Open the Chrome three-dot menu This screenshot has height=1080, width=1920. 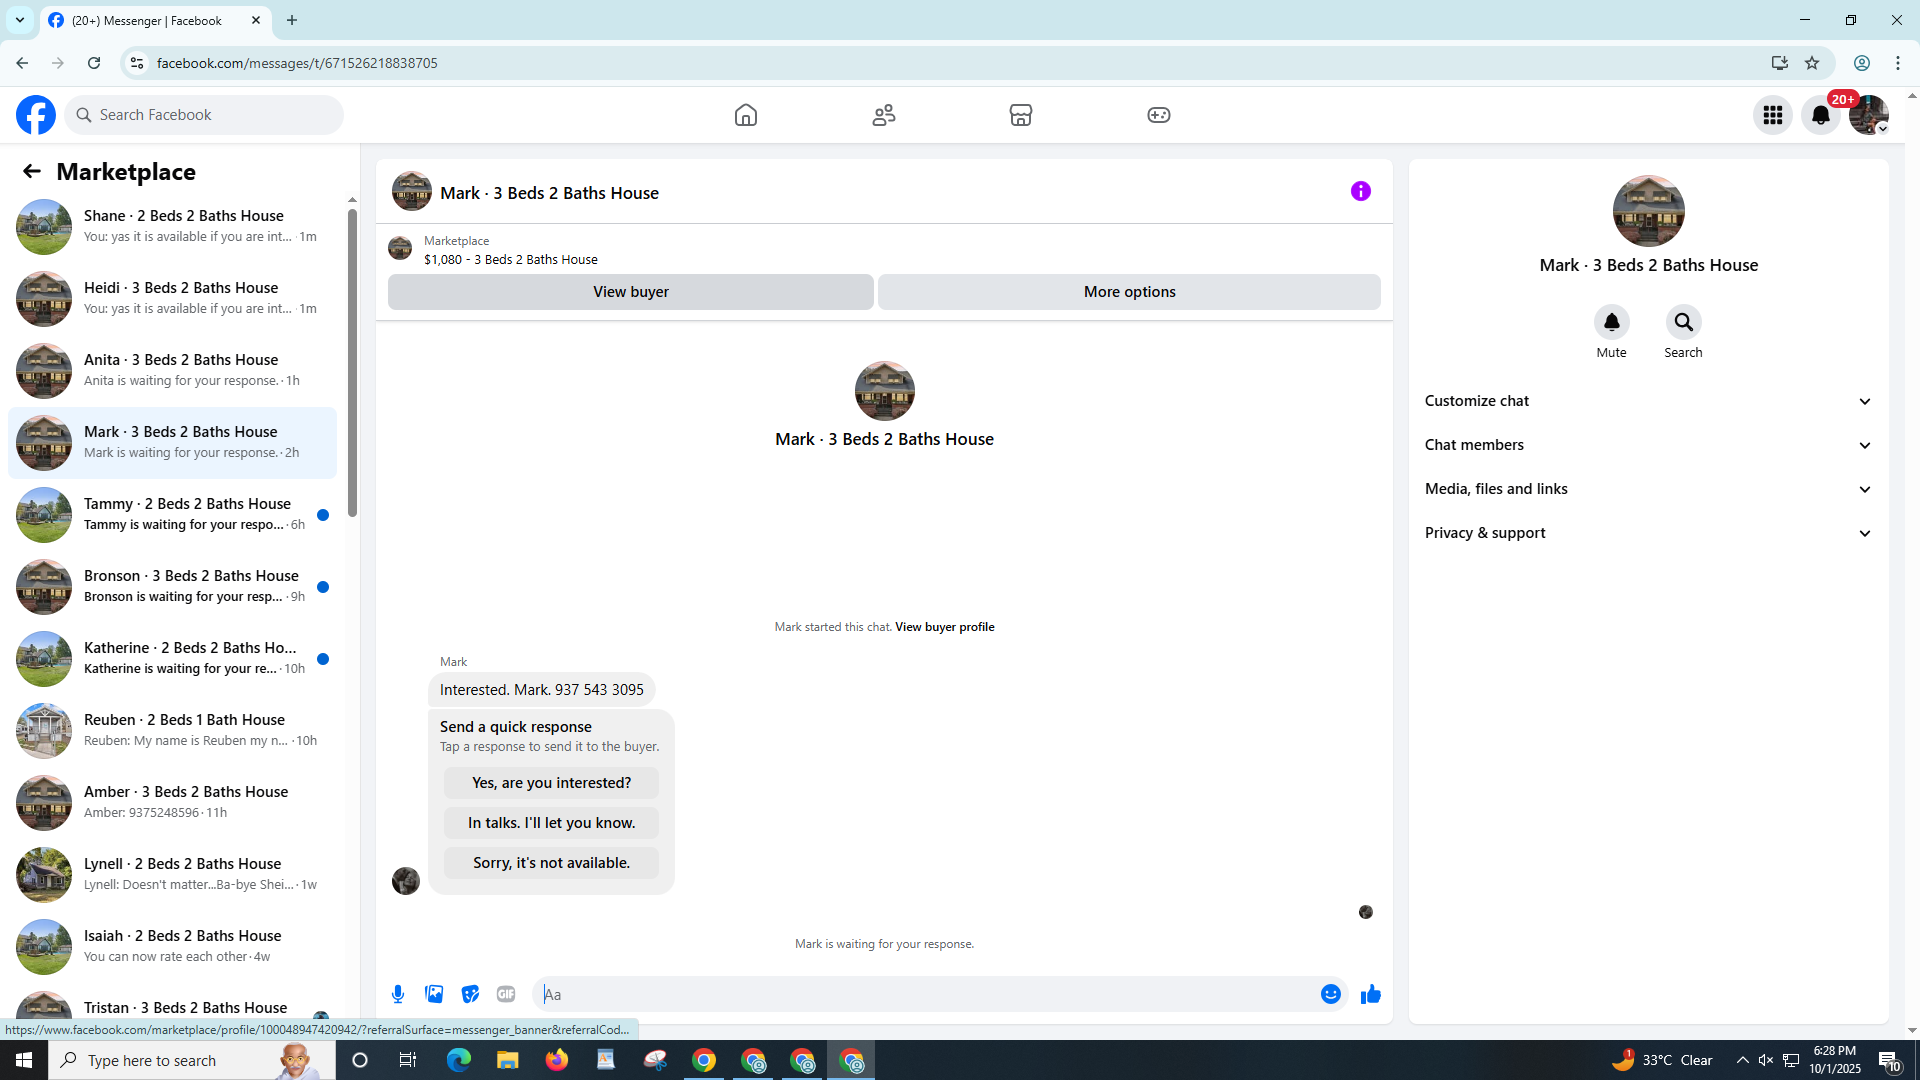click(x=1898, y=63)
